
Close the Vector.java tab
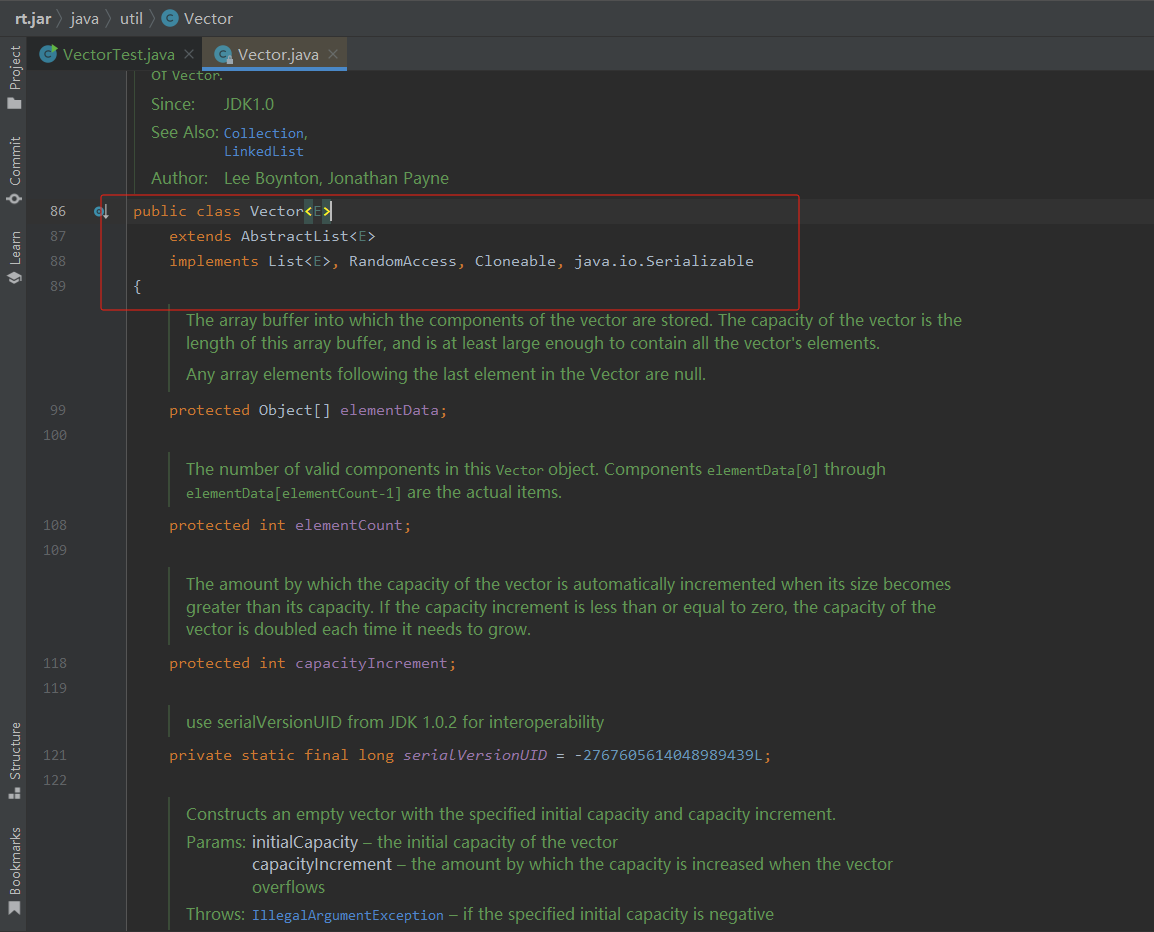click(333, 54)
